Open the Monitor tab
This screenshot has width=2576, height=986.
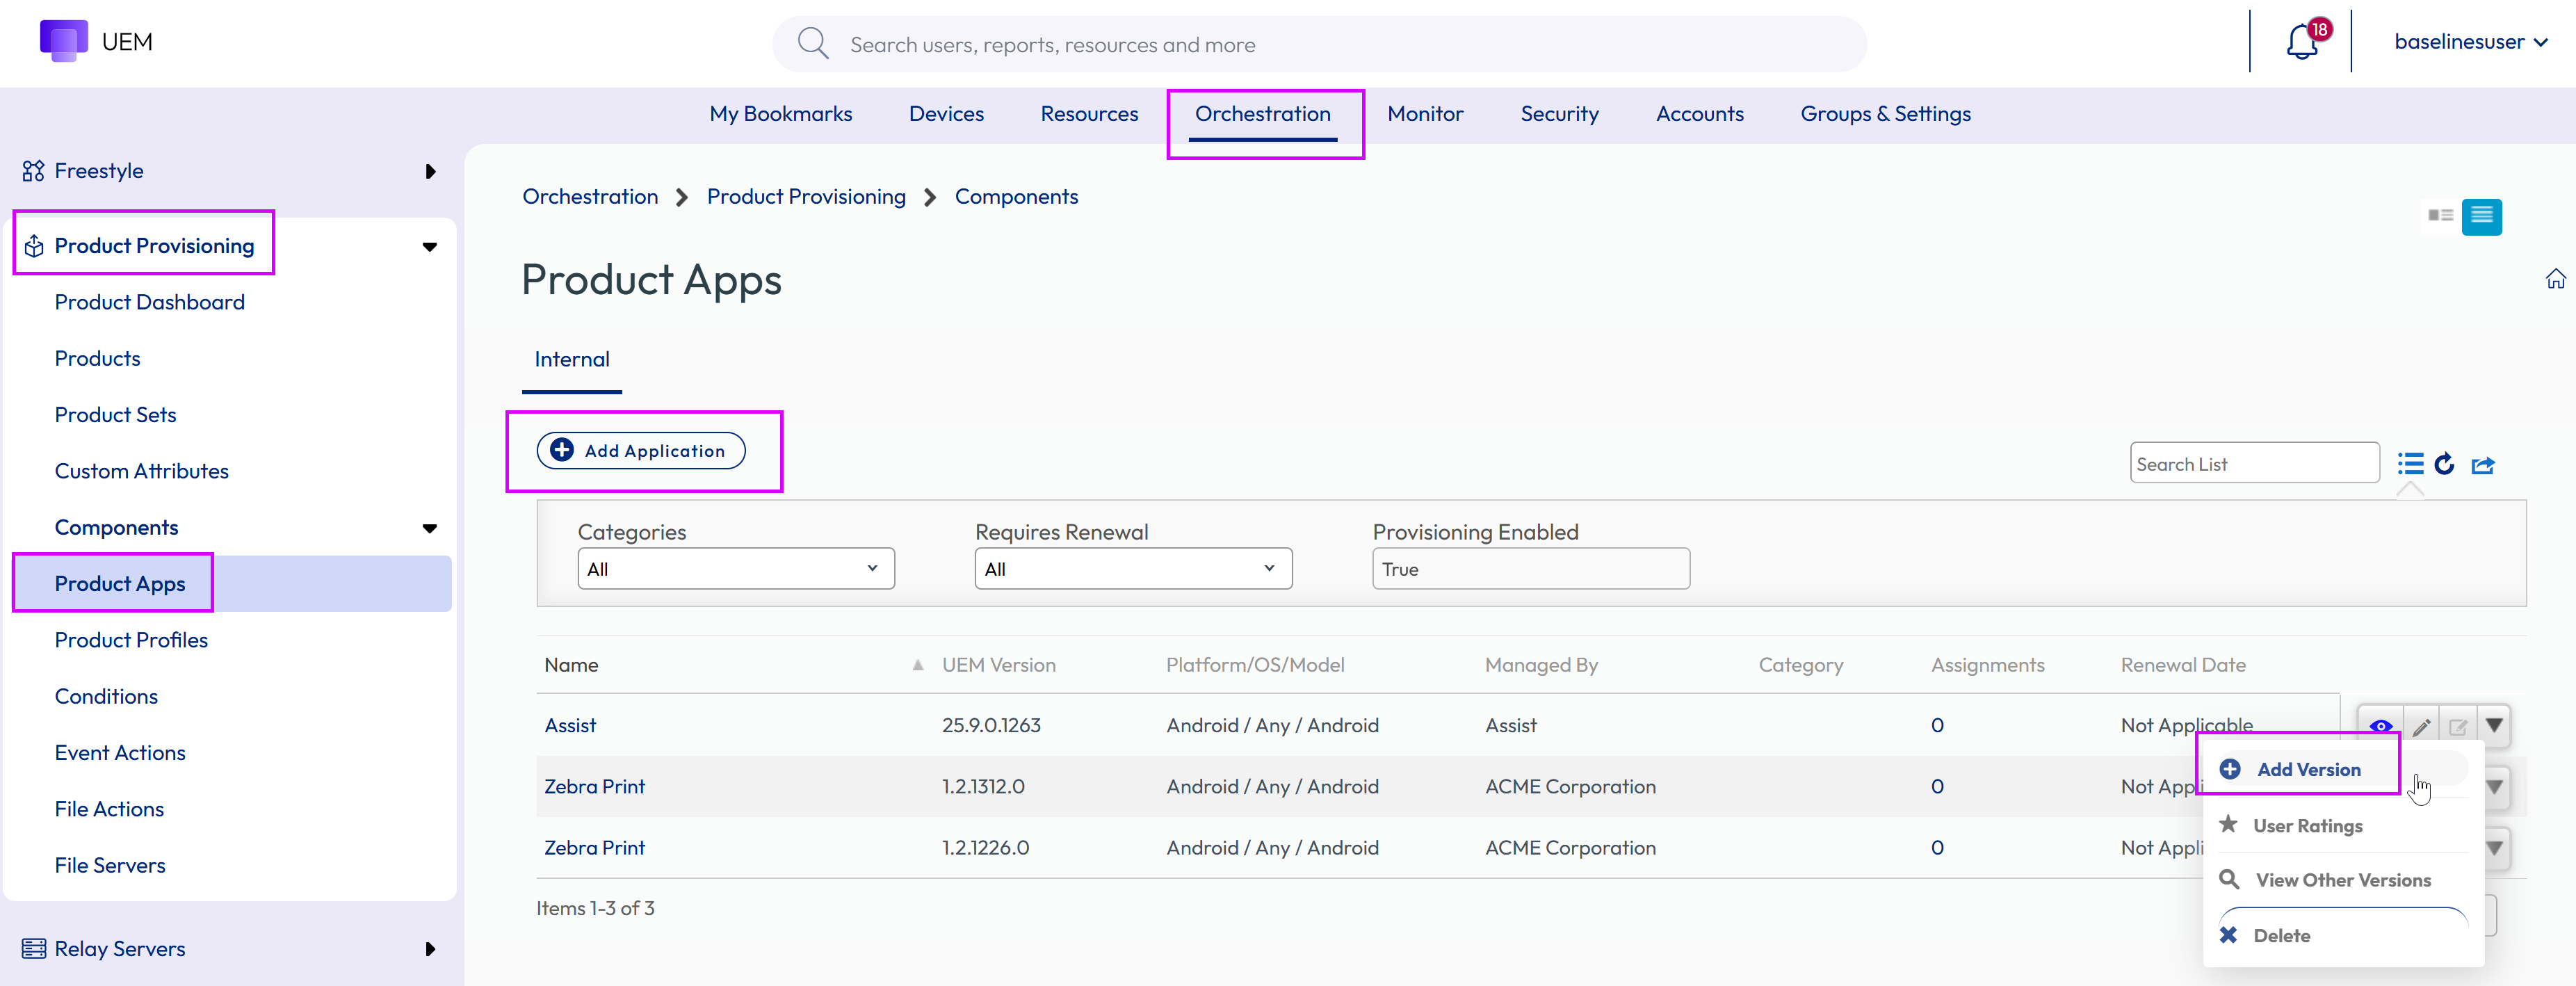tap(1425, 114)
